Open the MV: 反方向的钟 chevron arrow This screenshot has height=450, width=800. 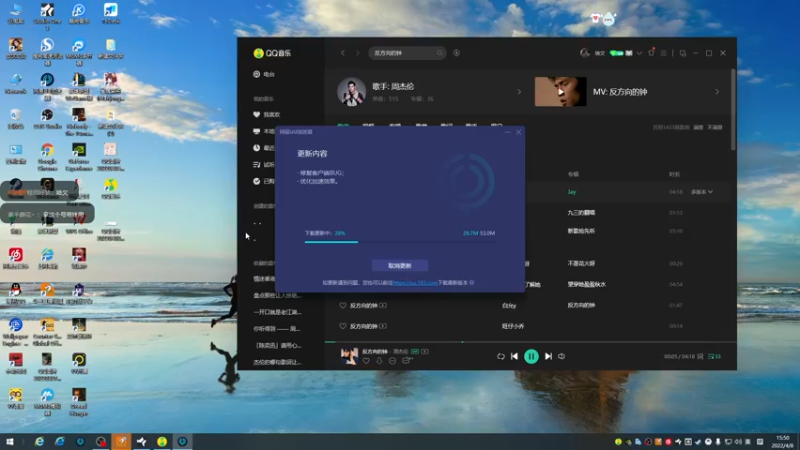717,92
